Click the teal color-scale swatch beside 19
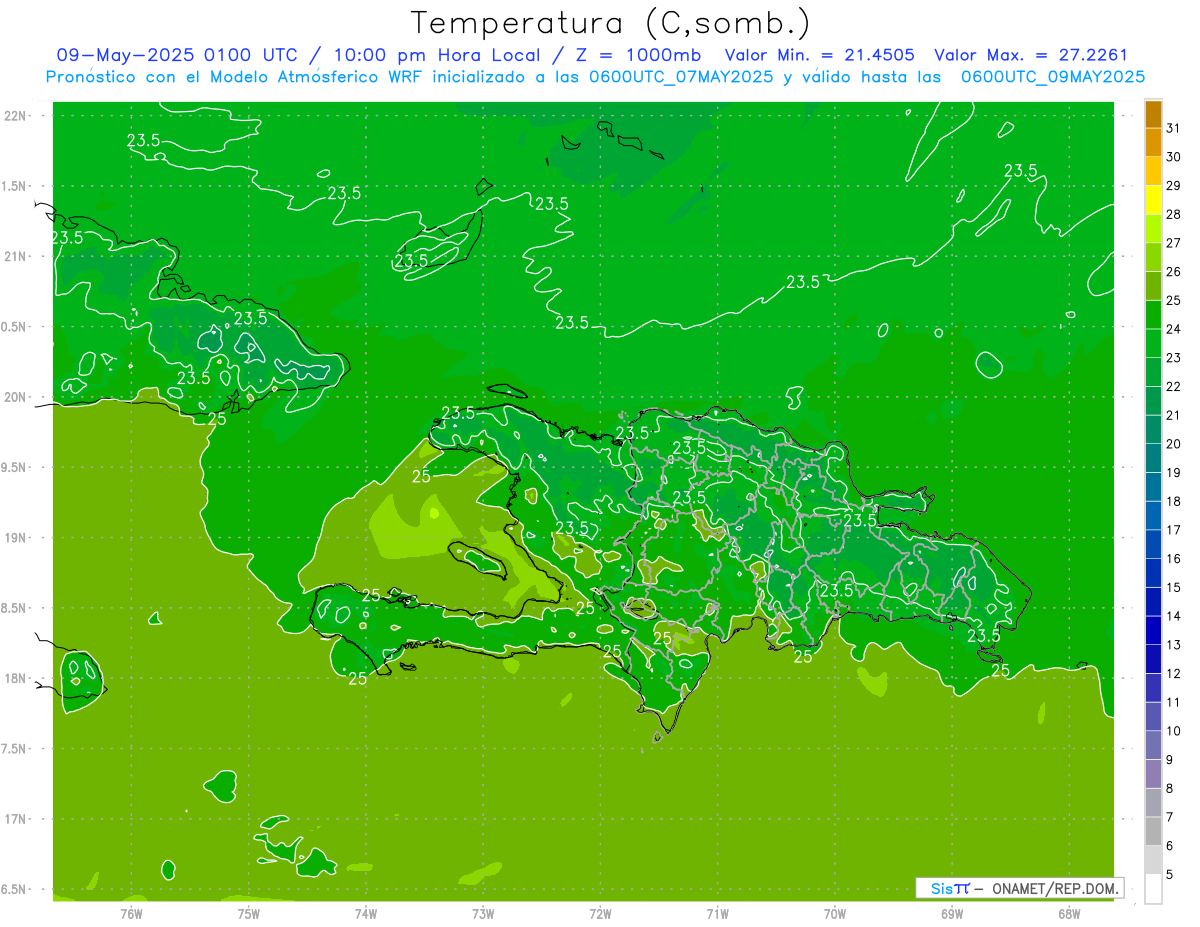Image resolution: width=1200 pixels, height=927 pixels. click(1153, 458)
